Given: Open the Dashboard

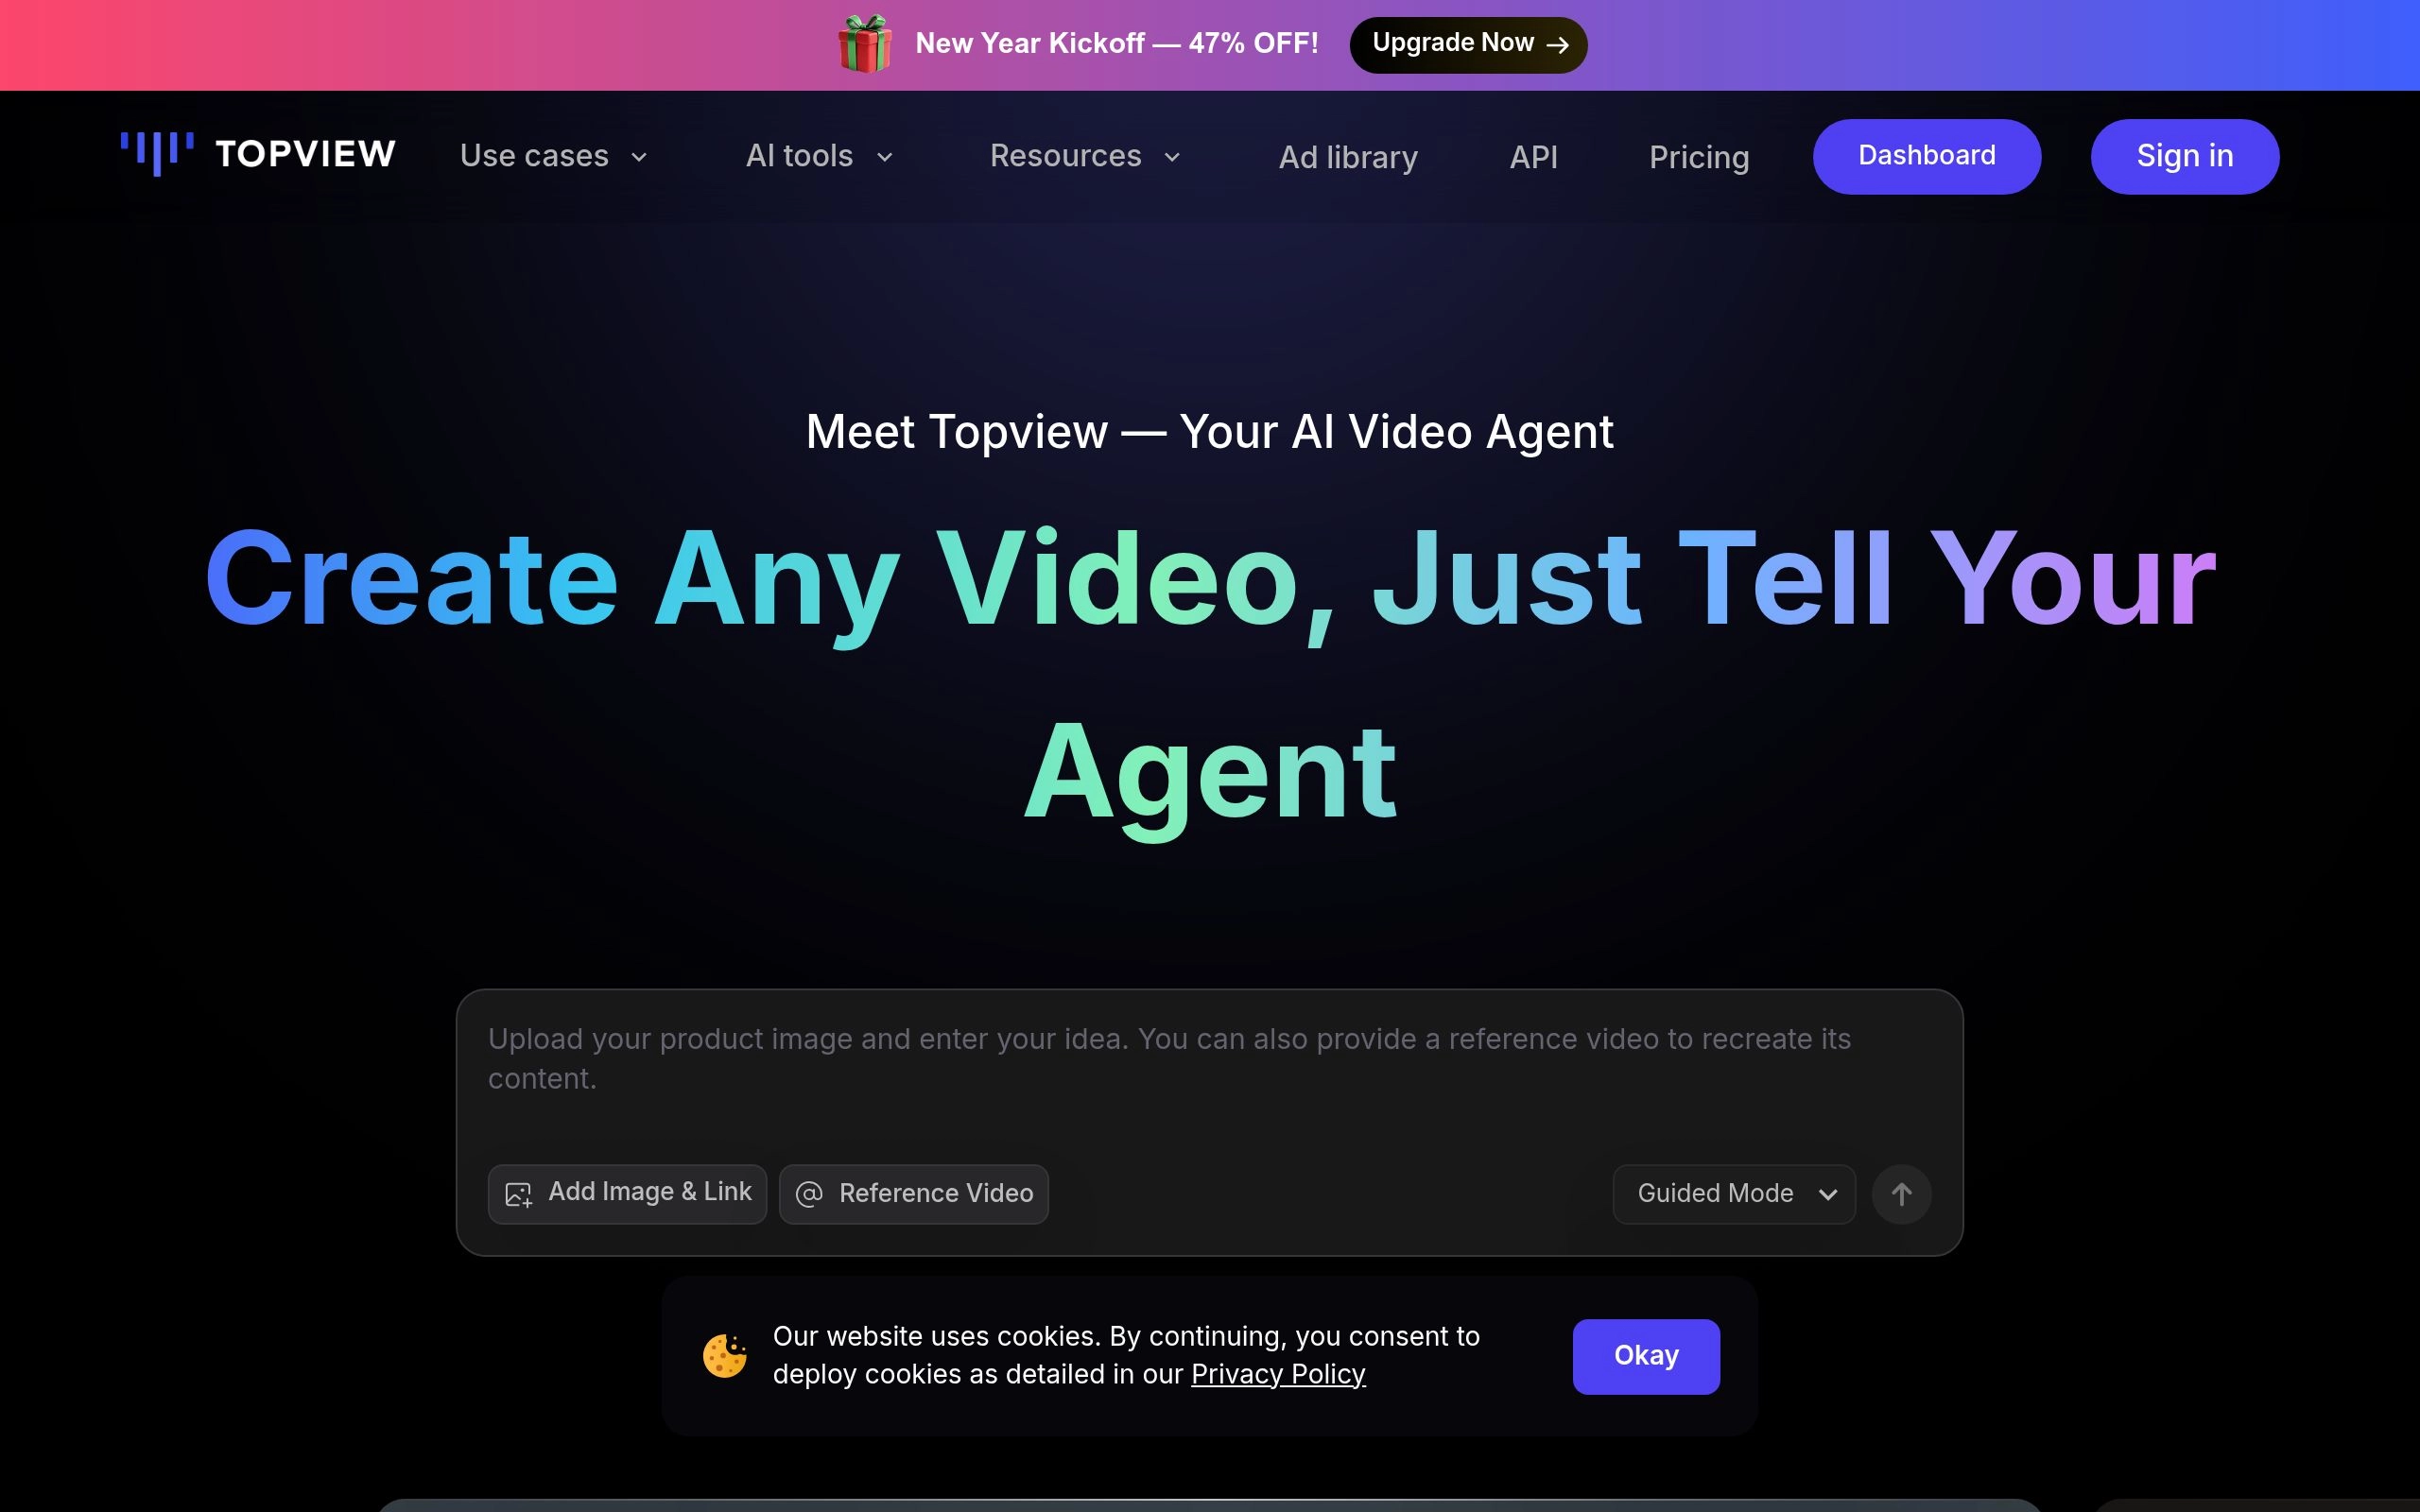Looking at the screenshot, I should tap(1926, 155).
